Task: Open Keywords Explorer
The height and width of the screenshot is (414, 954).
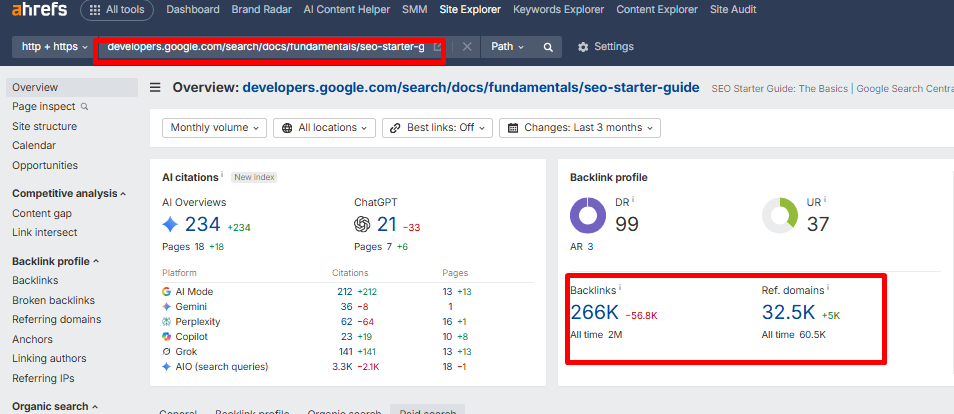Action: 559,10
